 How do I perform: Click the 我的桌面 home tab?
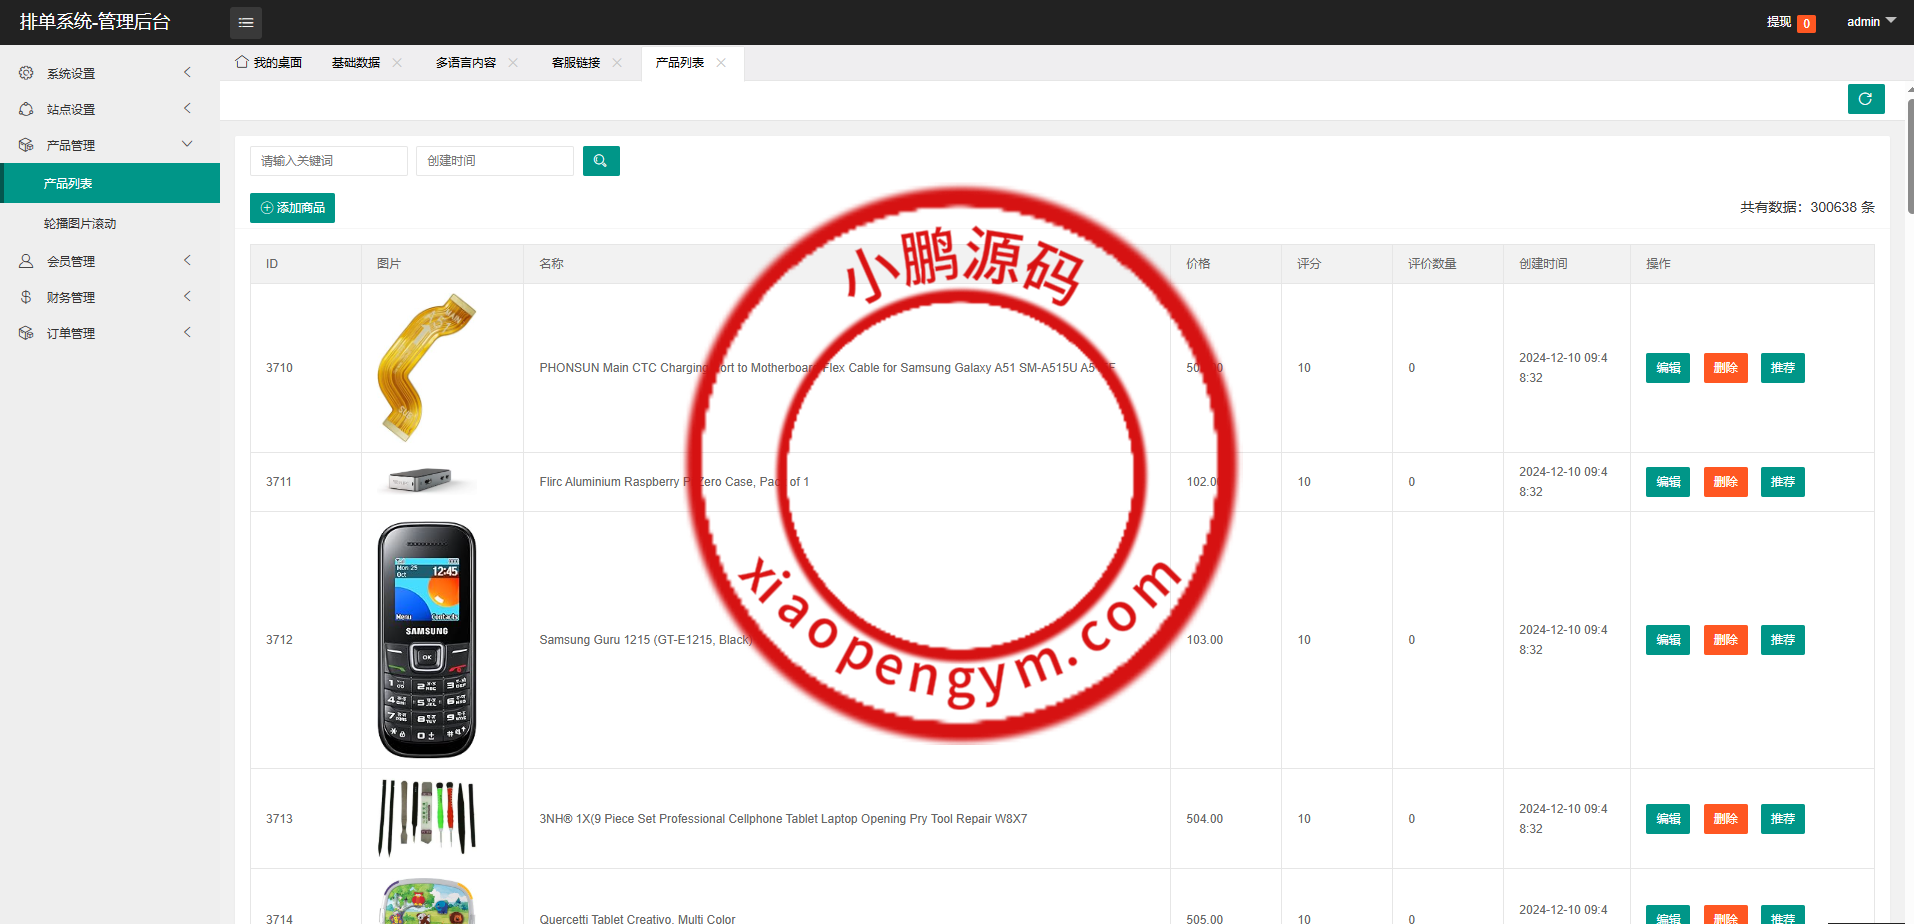(269, 63)
